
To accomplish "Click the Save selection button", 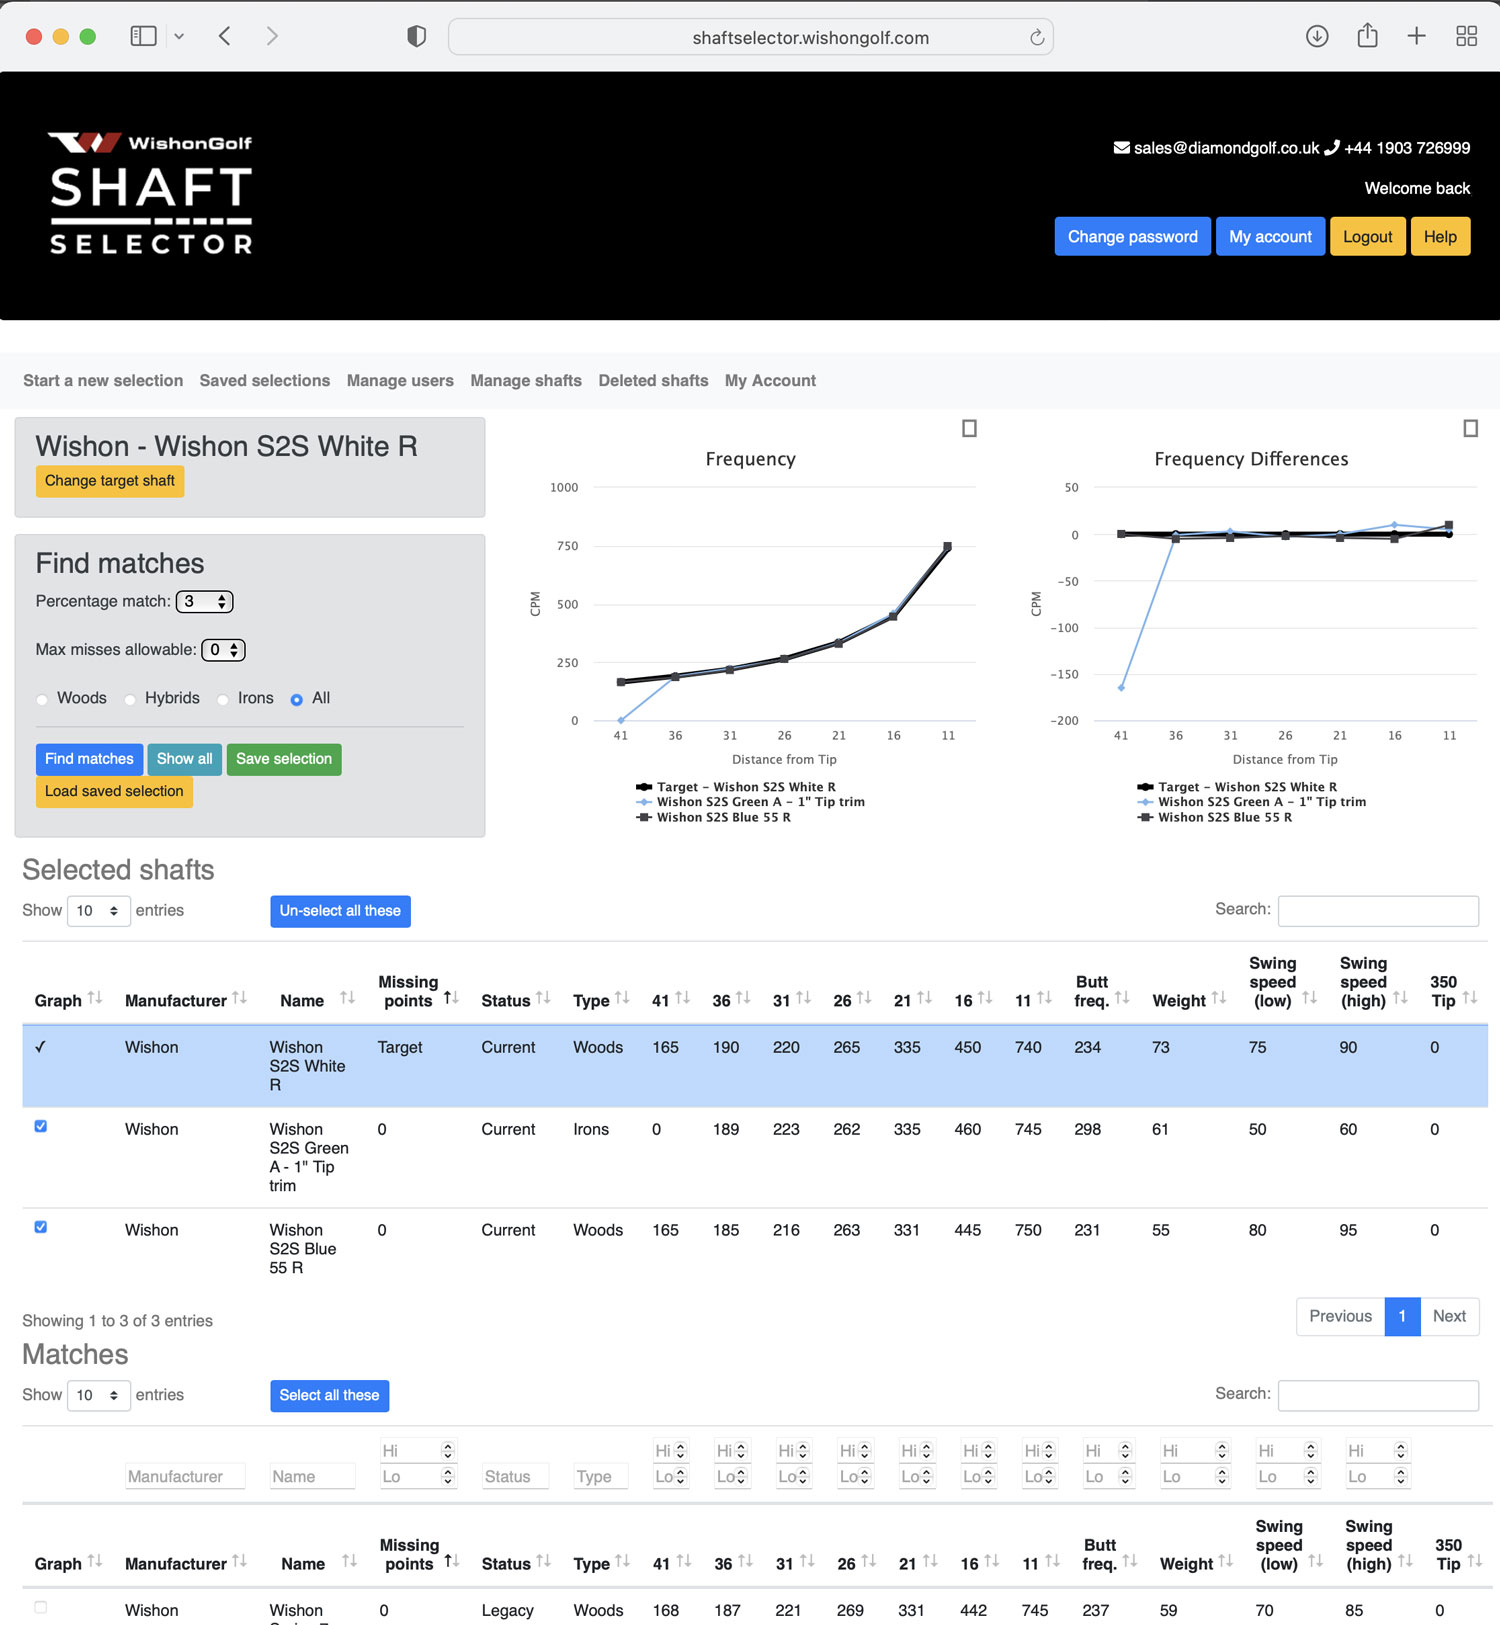I will tap(284, 759).
